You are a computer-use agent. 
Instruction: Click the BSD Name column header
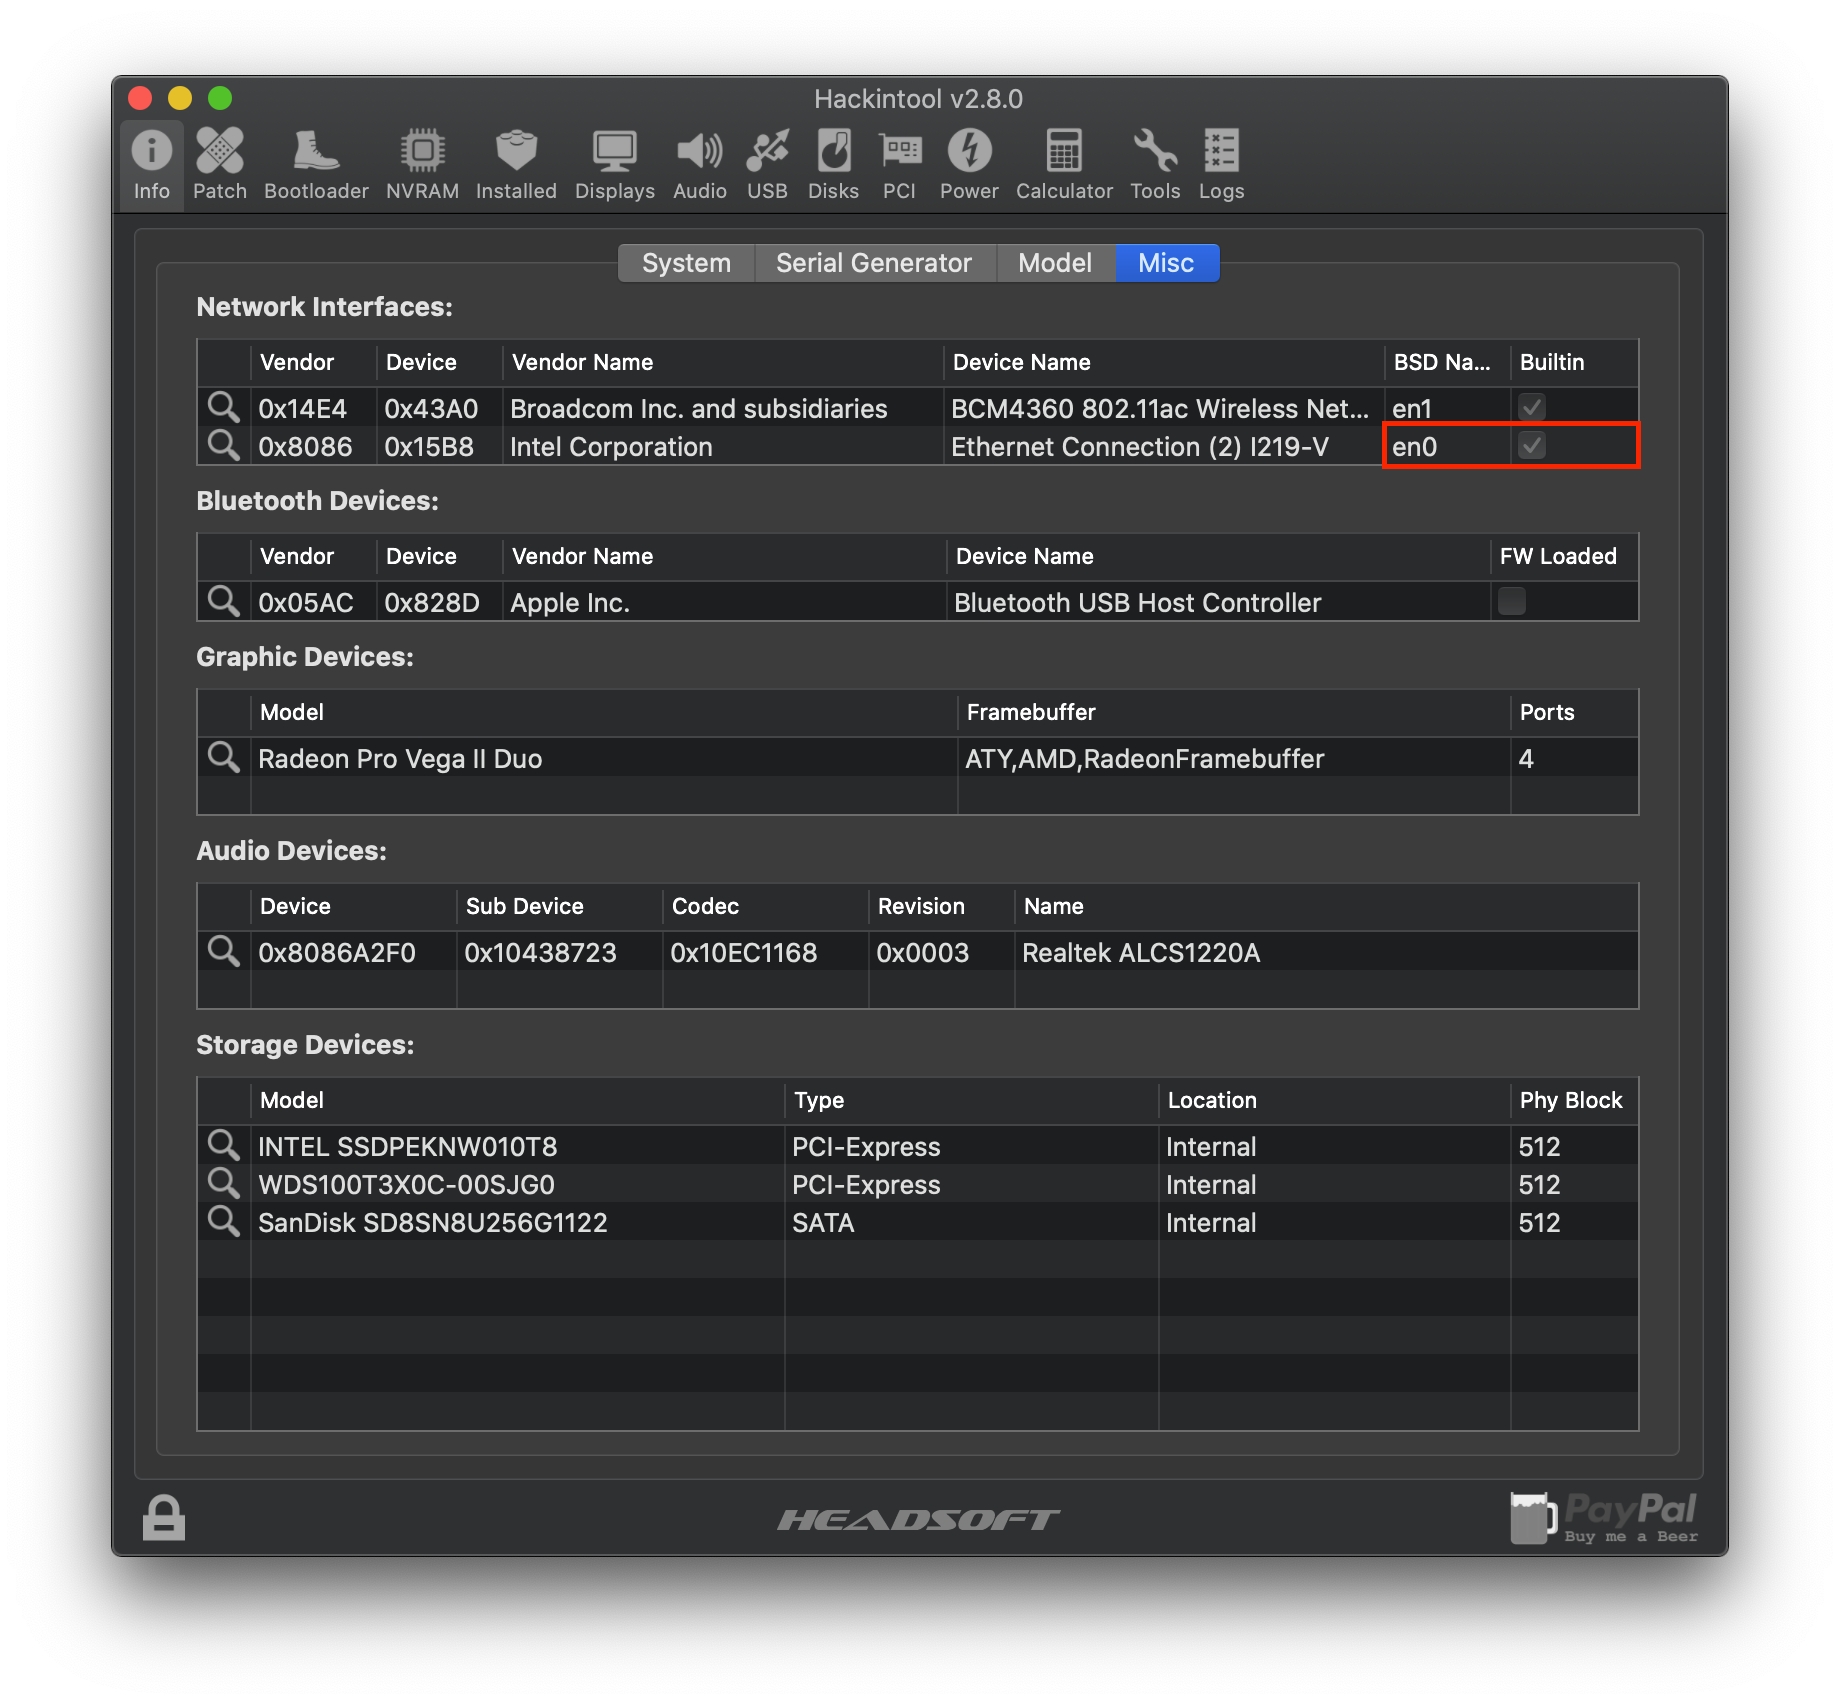click(x=1447, y=362)
